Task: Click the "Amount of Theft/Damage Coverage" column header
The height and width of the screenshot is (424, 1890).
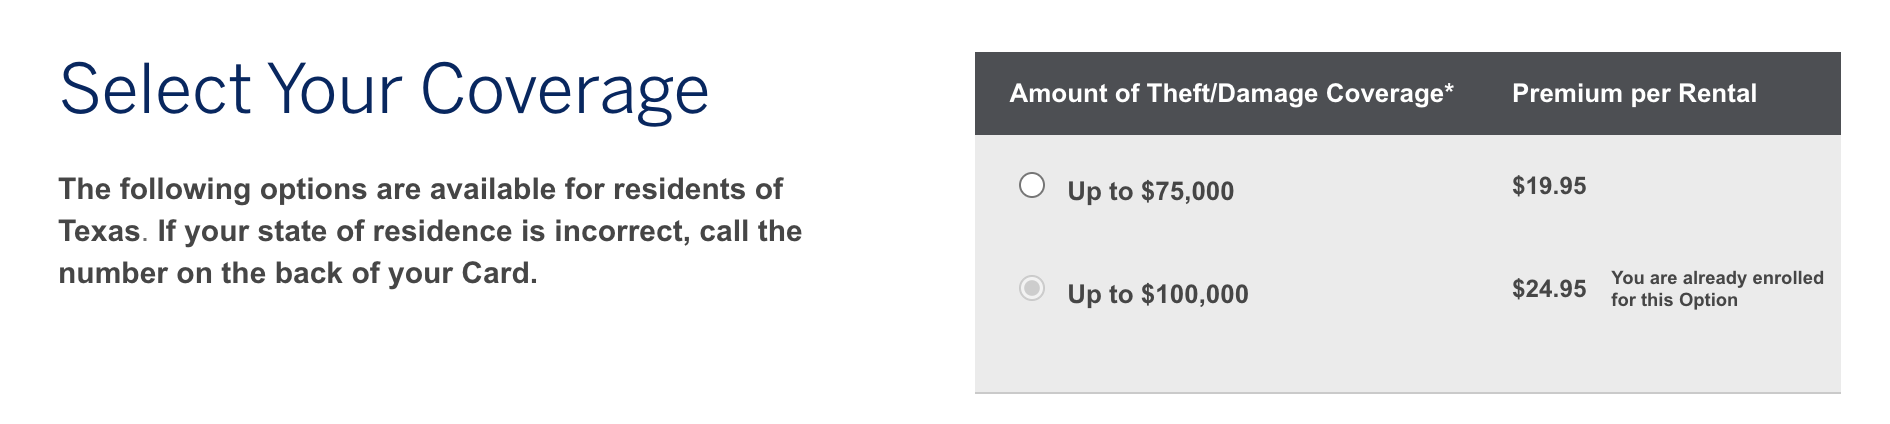Action: coord(1225,93)
